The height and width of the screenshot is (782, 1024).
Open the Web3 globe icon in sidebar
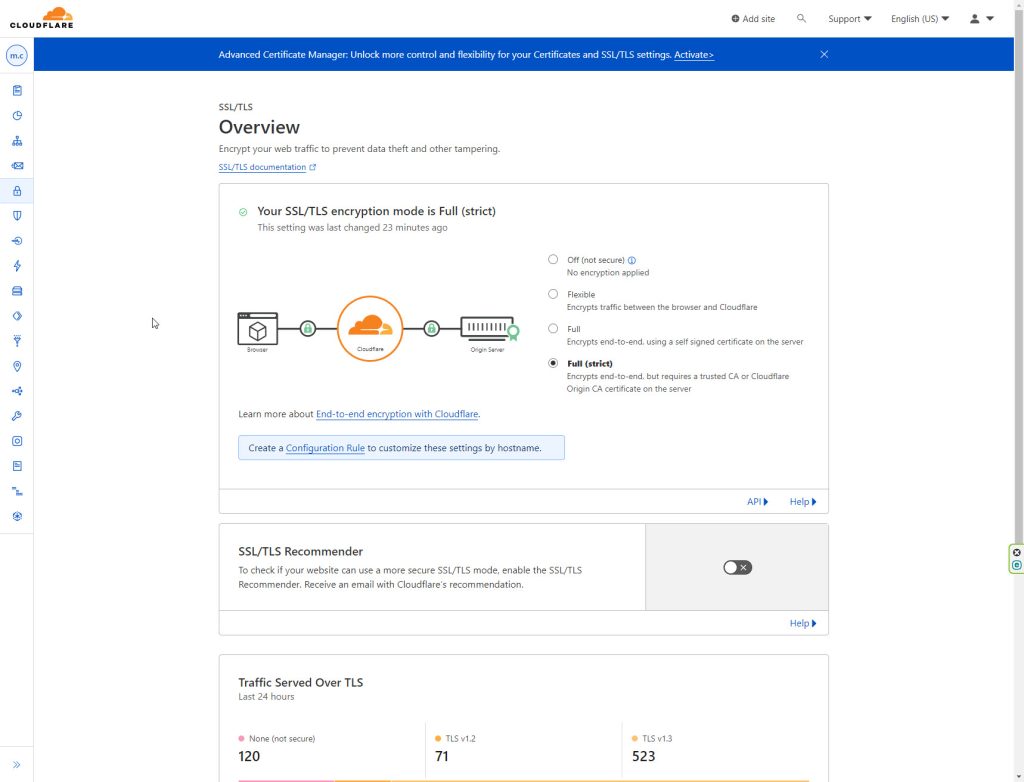(17, 516)
